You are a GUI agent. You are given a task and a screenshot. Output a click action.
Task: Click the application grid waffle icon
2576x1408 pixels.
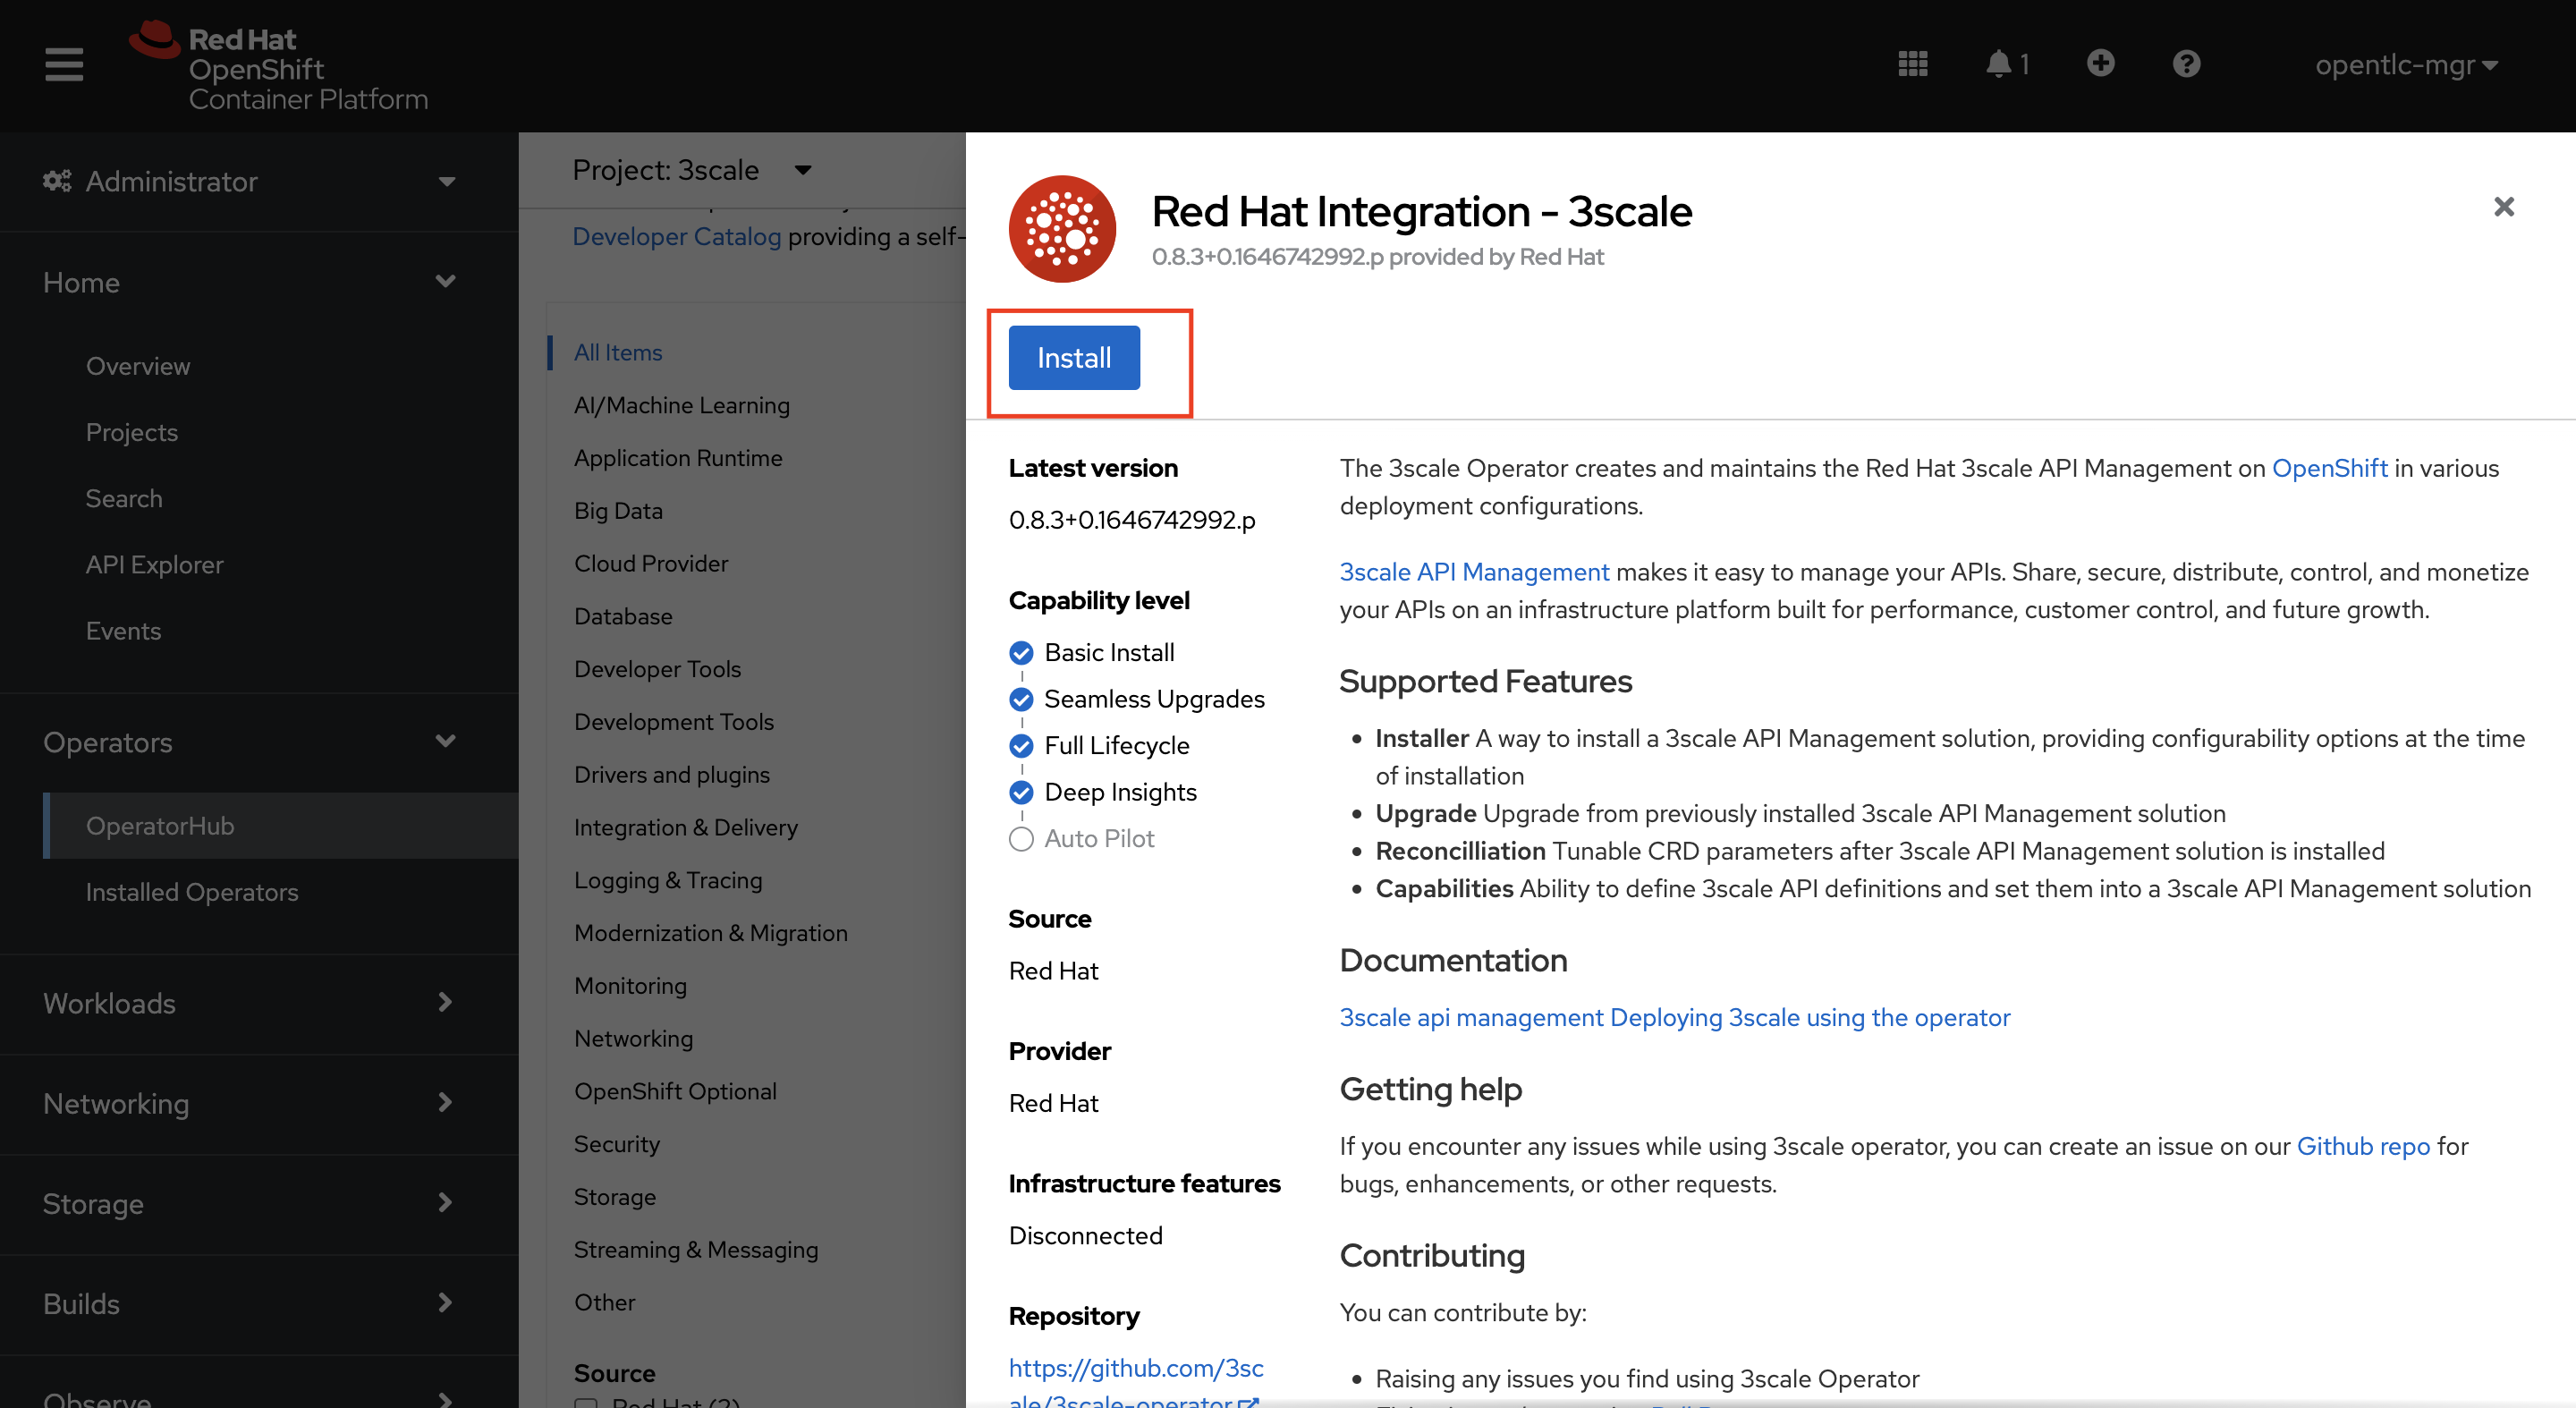1914,64
